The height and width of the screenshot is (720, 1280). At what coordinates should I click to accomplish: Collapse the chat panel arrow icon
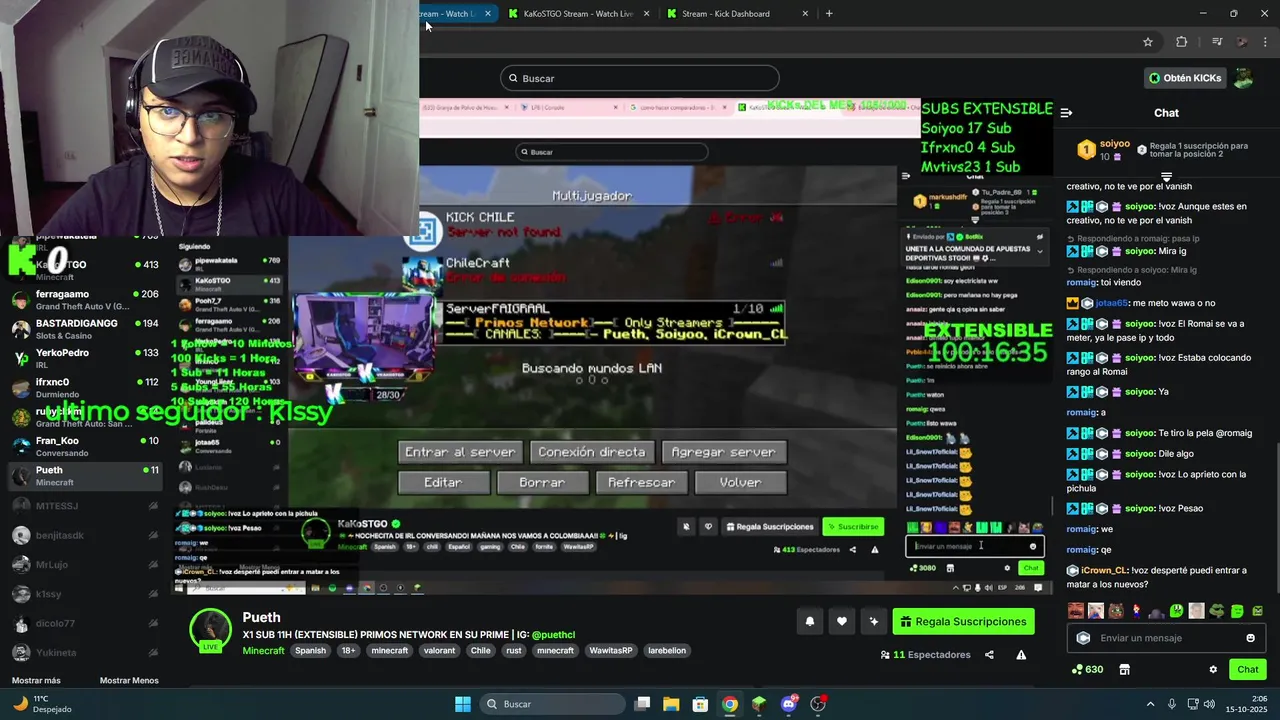coord(1066,113)
